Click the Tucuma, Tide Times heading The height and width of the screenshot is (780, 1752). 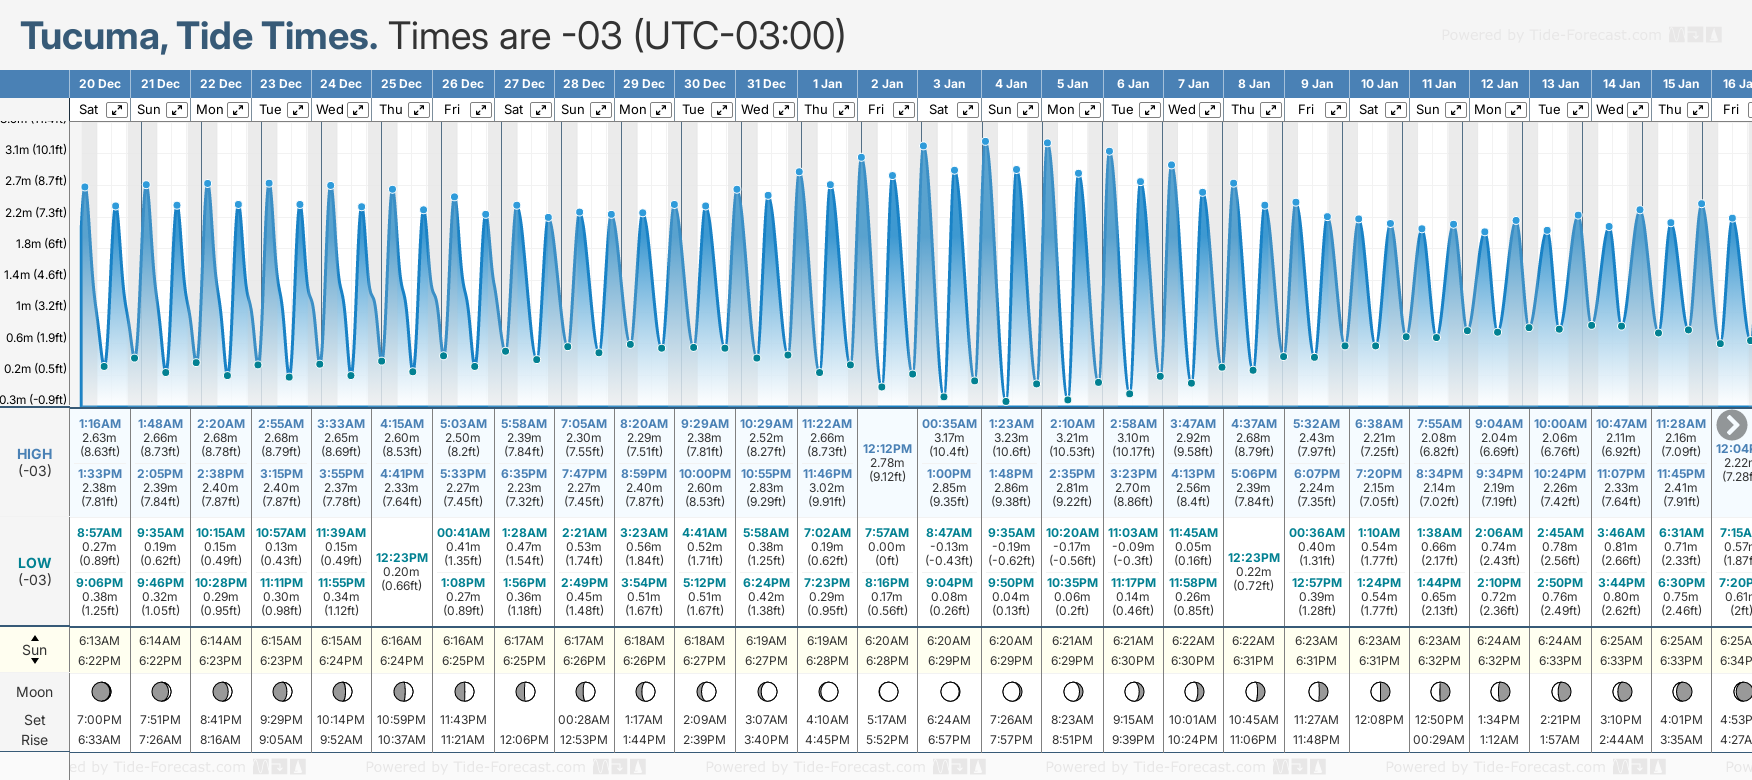199,37
